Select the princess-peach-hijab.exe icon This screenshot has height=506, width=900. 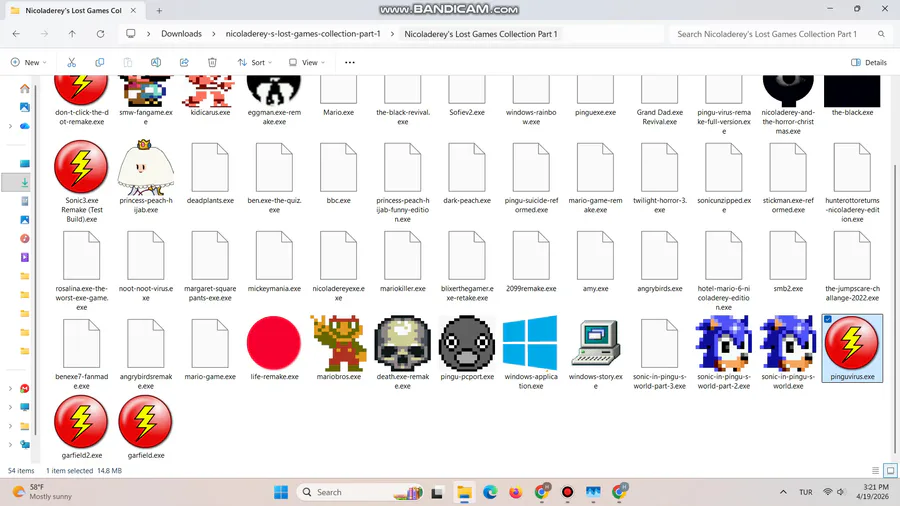point(145,167)
